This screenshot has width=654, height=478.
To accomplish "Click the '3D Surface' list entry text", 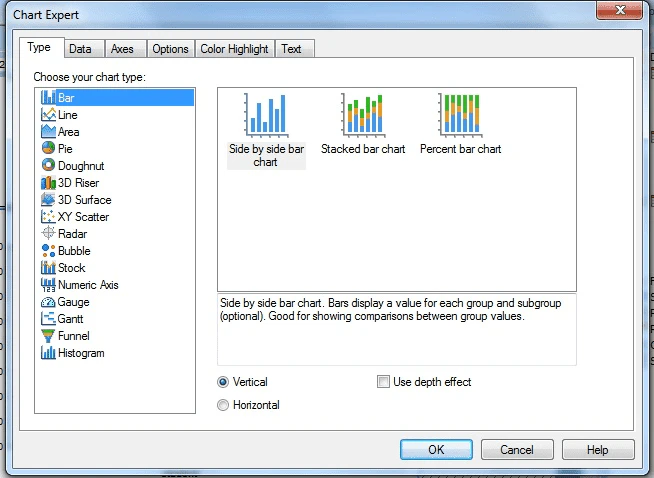I will pos(85,200).
